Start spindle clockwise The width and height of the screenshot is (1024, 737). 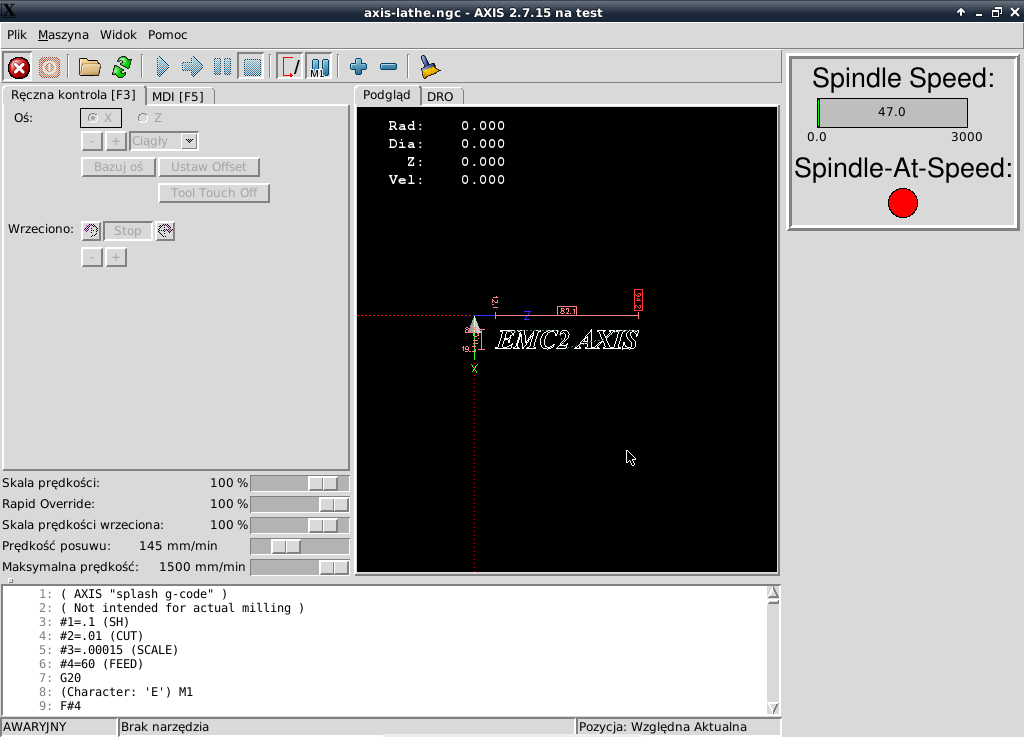[165, 230]
